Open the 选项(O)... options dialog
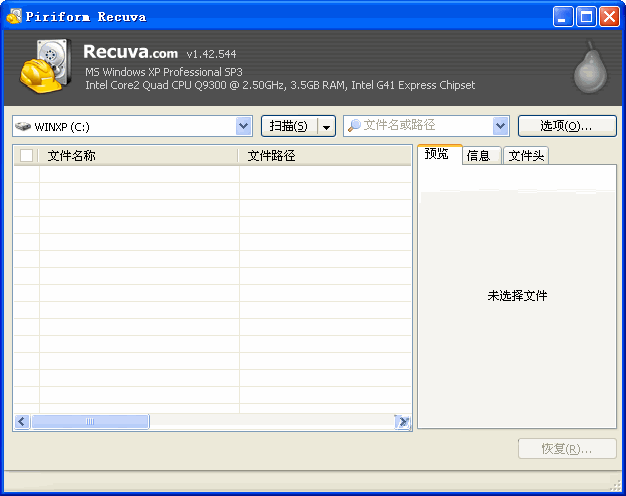Screen dimensions: 626x496 point(566,126)
